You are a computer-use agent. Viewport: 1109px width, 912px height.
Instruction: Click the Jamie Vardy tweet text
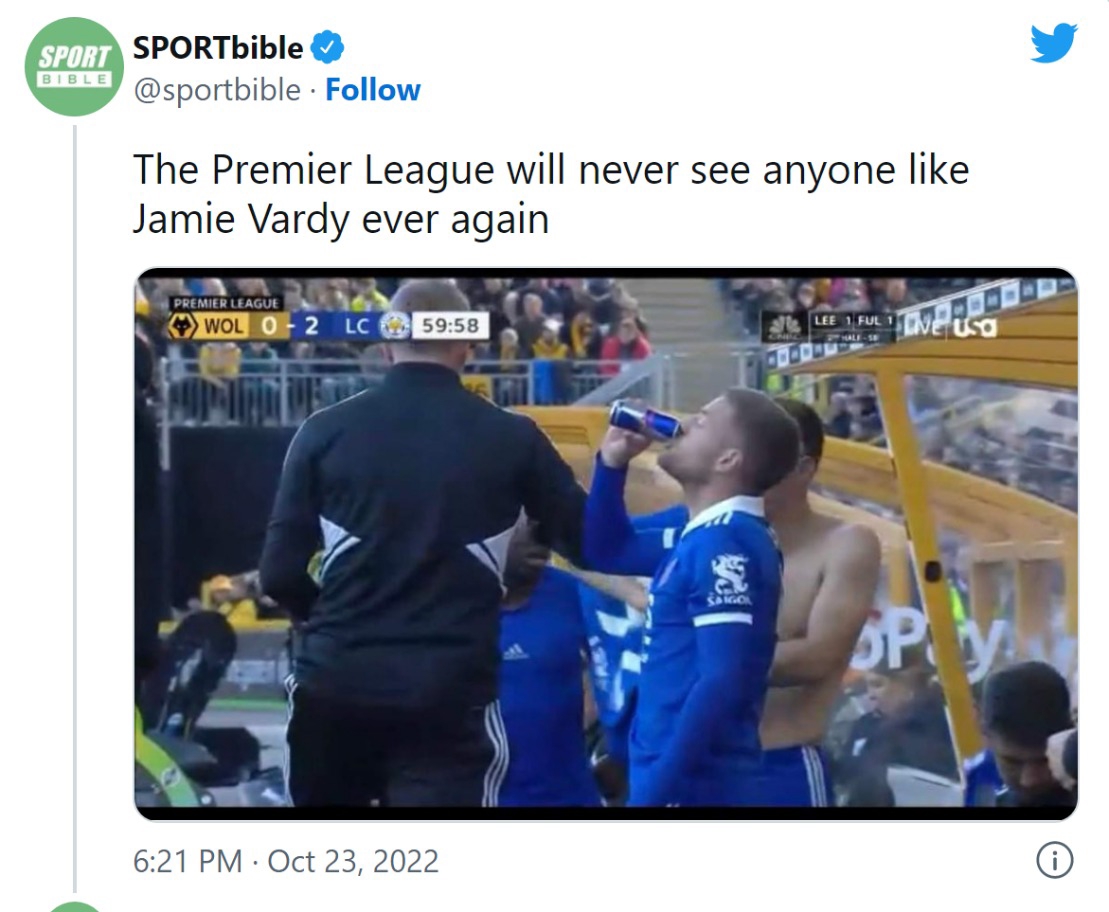click(x=551, y=194)
